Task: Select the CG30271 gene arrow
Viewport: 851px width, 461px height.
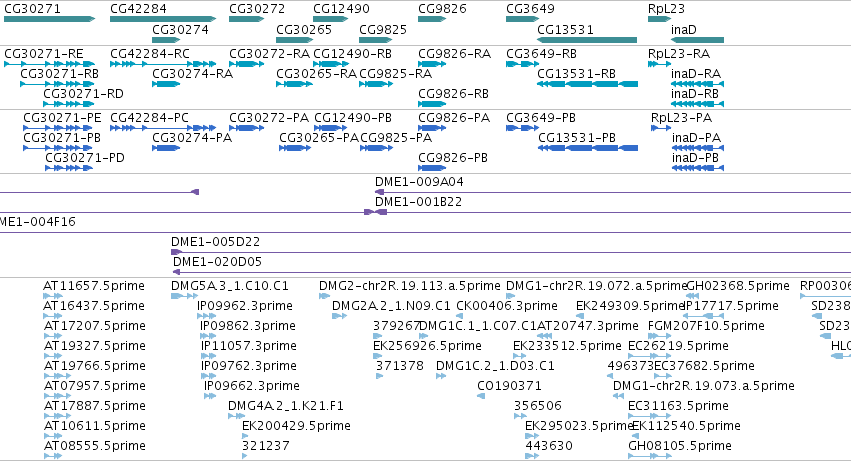Action: [49, 19]
